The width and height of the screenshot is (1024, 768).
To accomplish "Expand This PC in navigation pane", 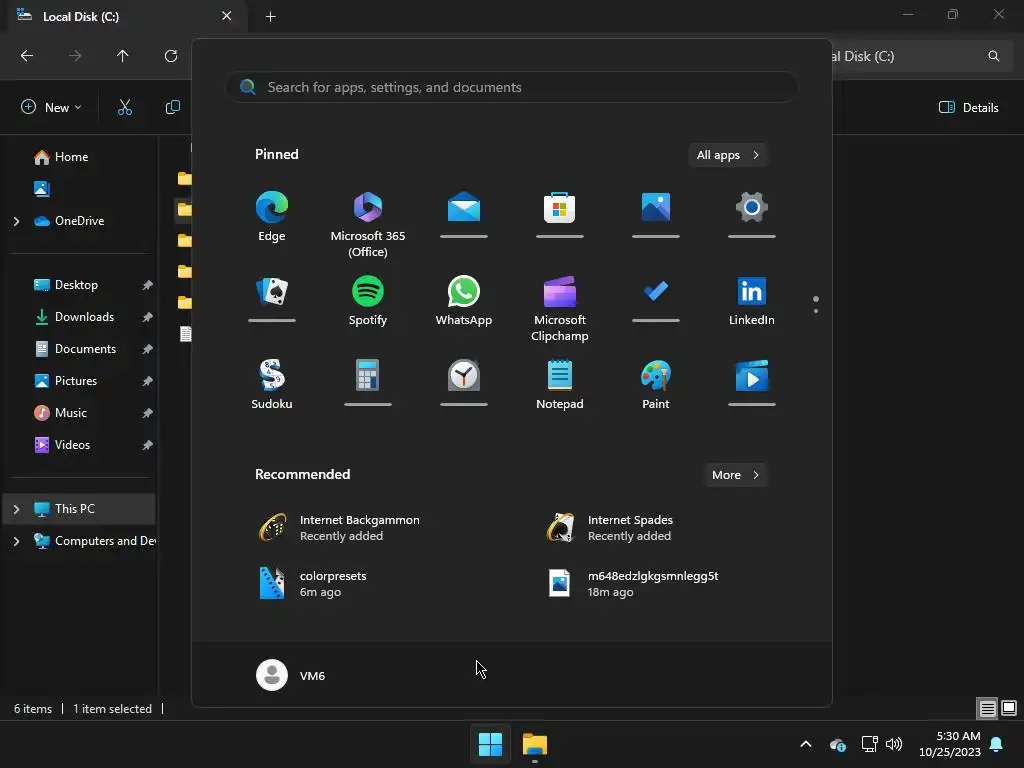I will point(16,509).
